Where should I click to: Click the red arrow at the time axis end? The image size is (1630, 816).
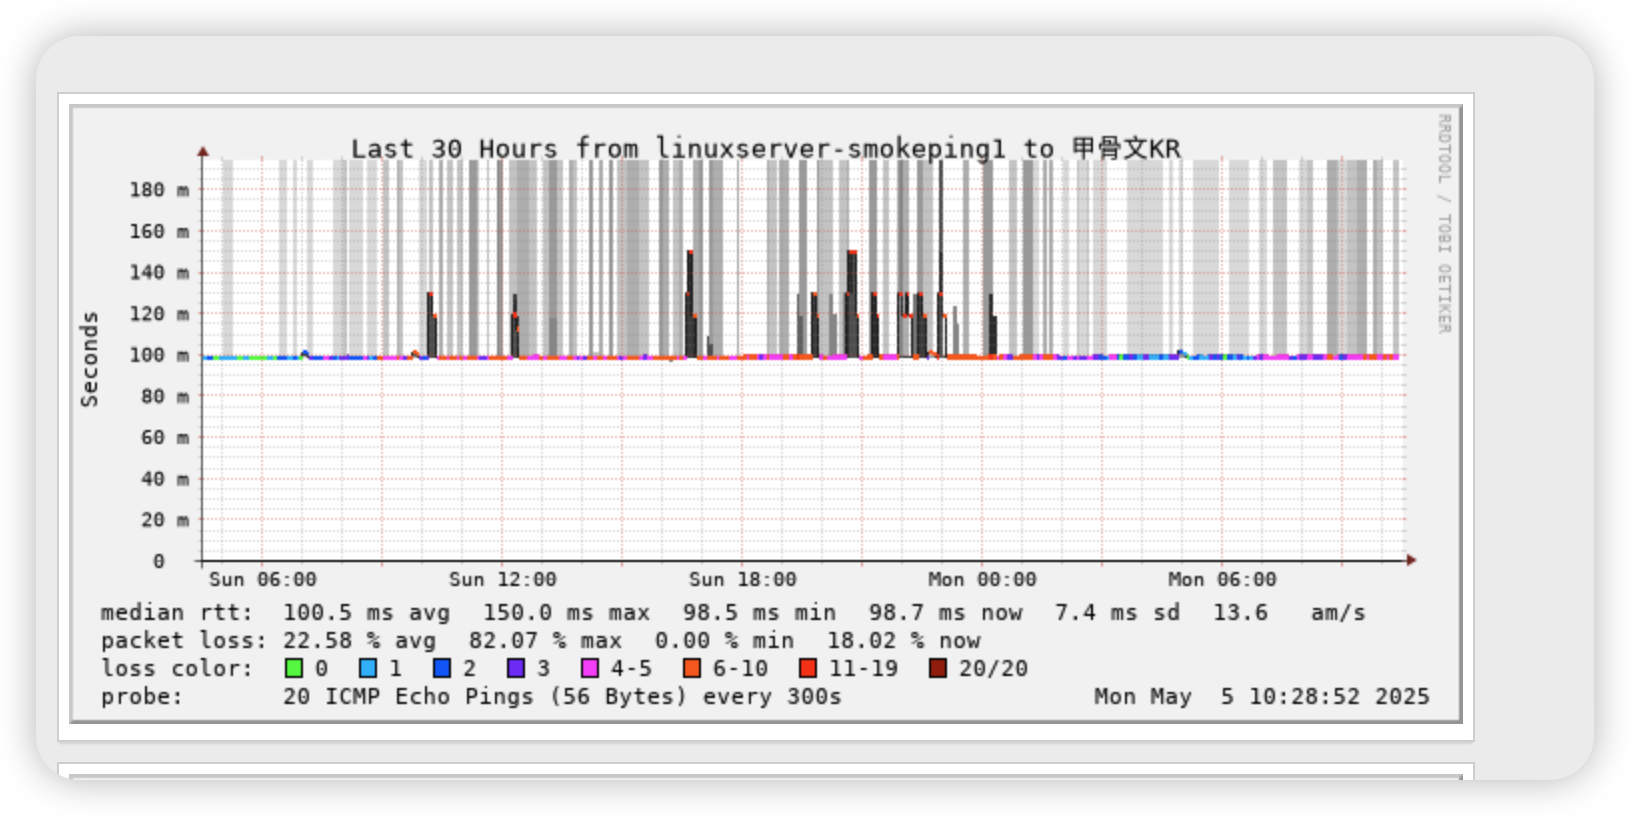pos(1412,560)
